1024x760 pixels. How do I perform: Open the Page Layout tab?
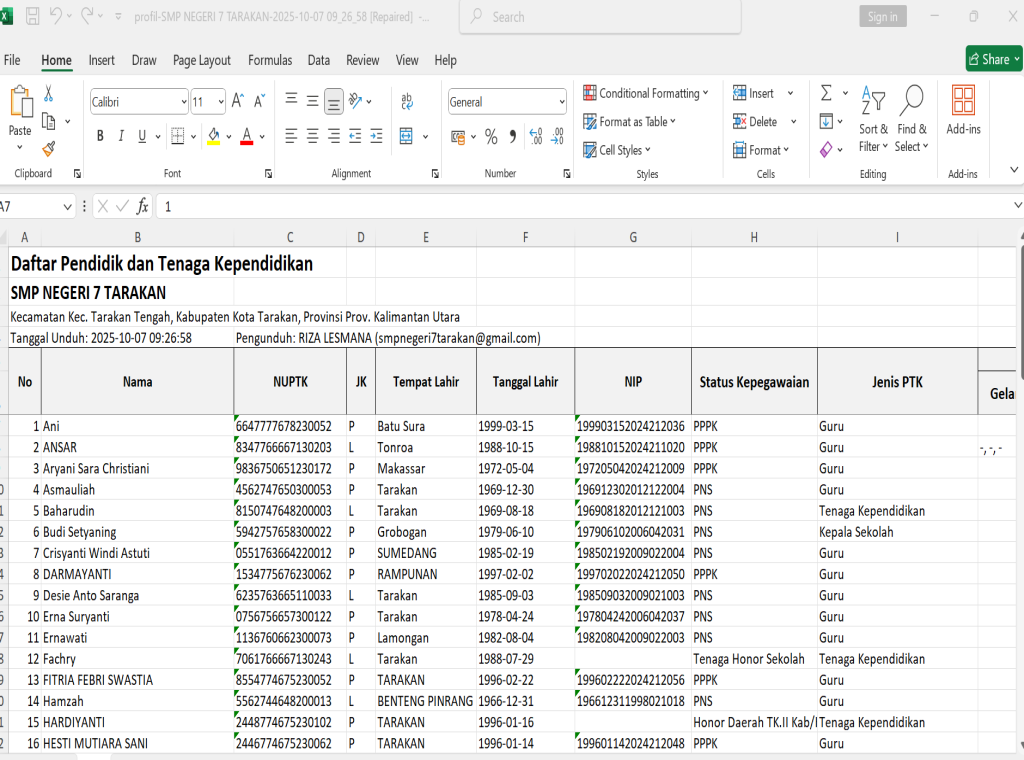[x=201, y=60]
